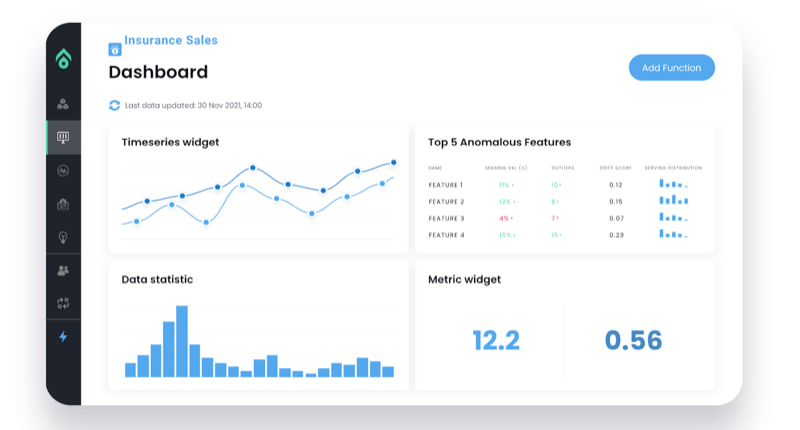Image resolution: width=800 pixels, height=430 pixels.
Task: Open the sync cycle icon in sidebar
Action: pyautogui.click(x=63, y=303)
